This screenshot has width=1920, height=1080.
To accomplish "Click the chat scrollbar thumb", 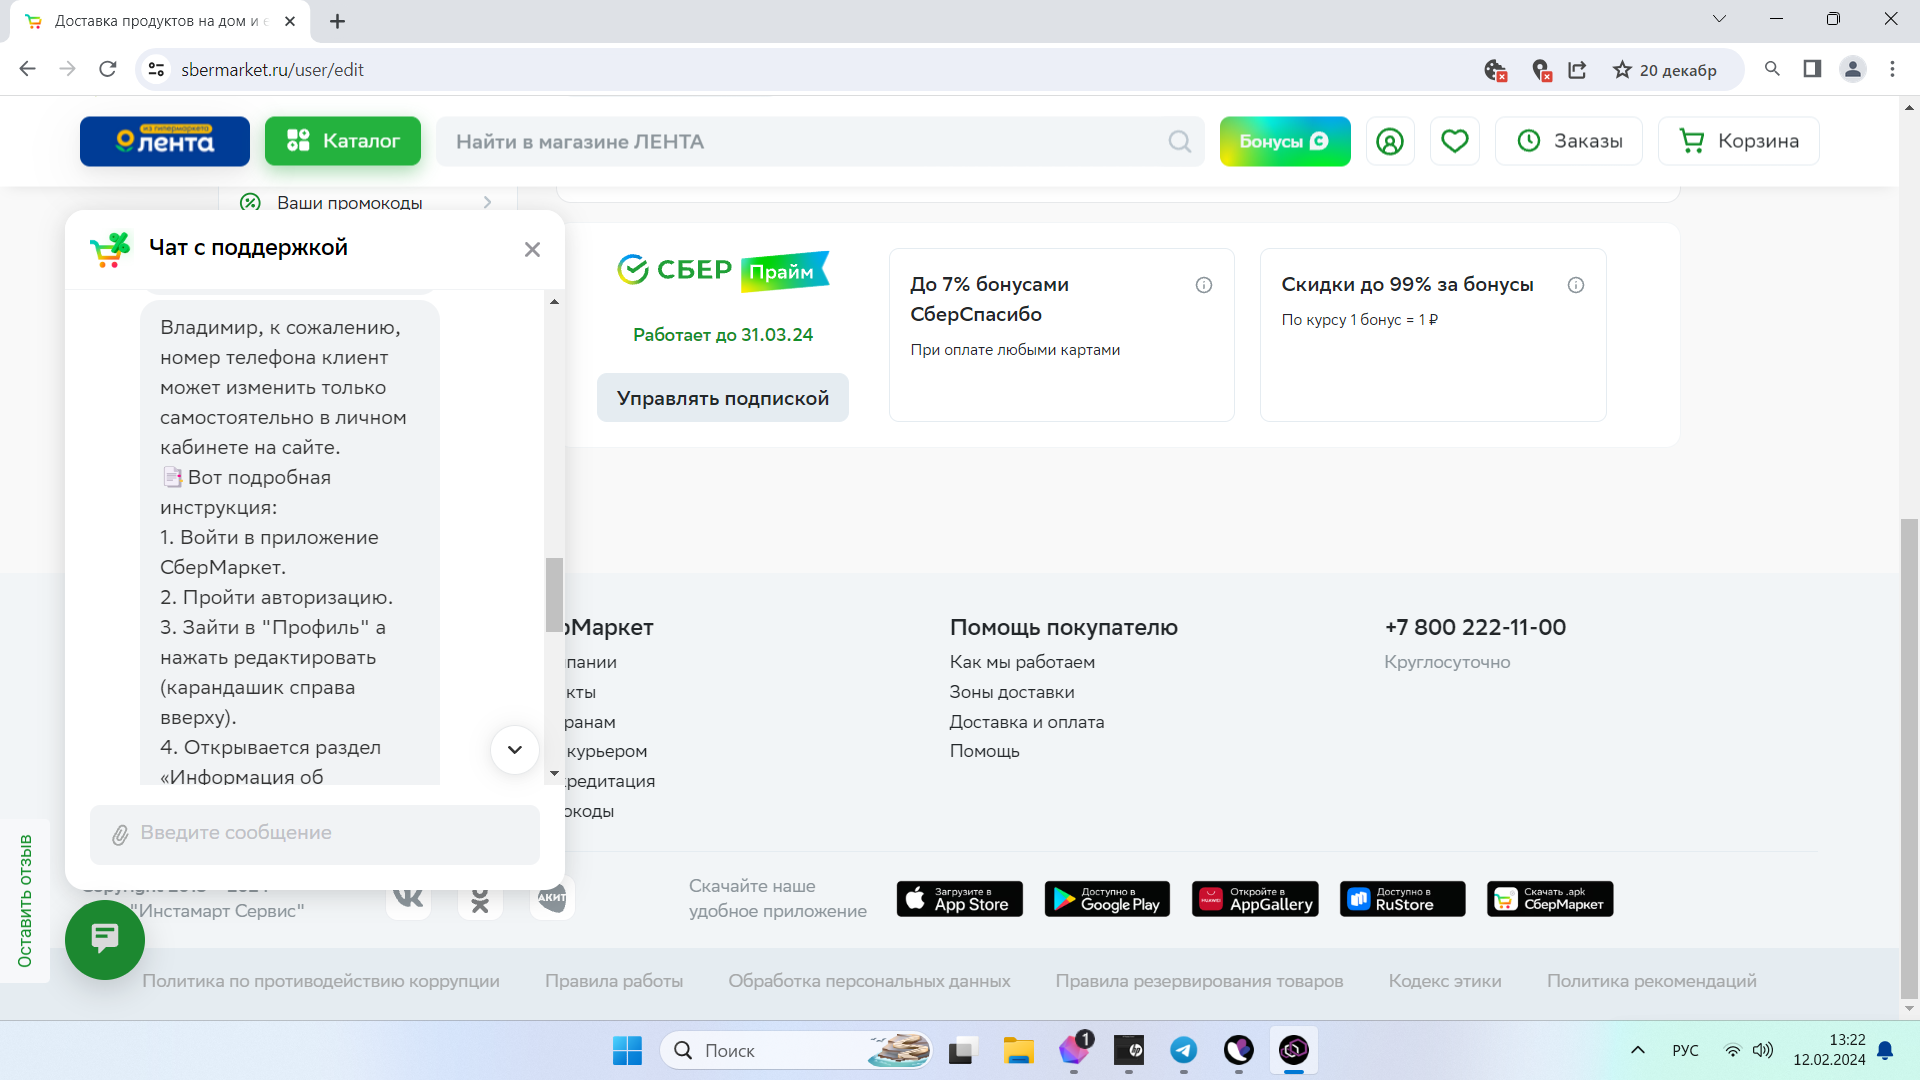I will [x=554, y=595].
